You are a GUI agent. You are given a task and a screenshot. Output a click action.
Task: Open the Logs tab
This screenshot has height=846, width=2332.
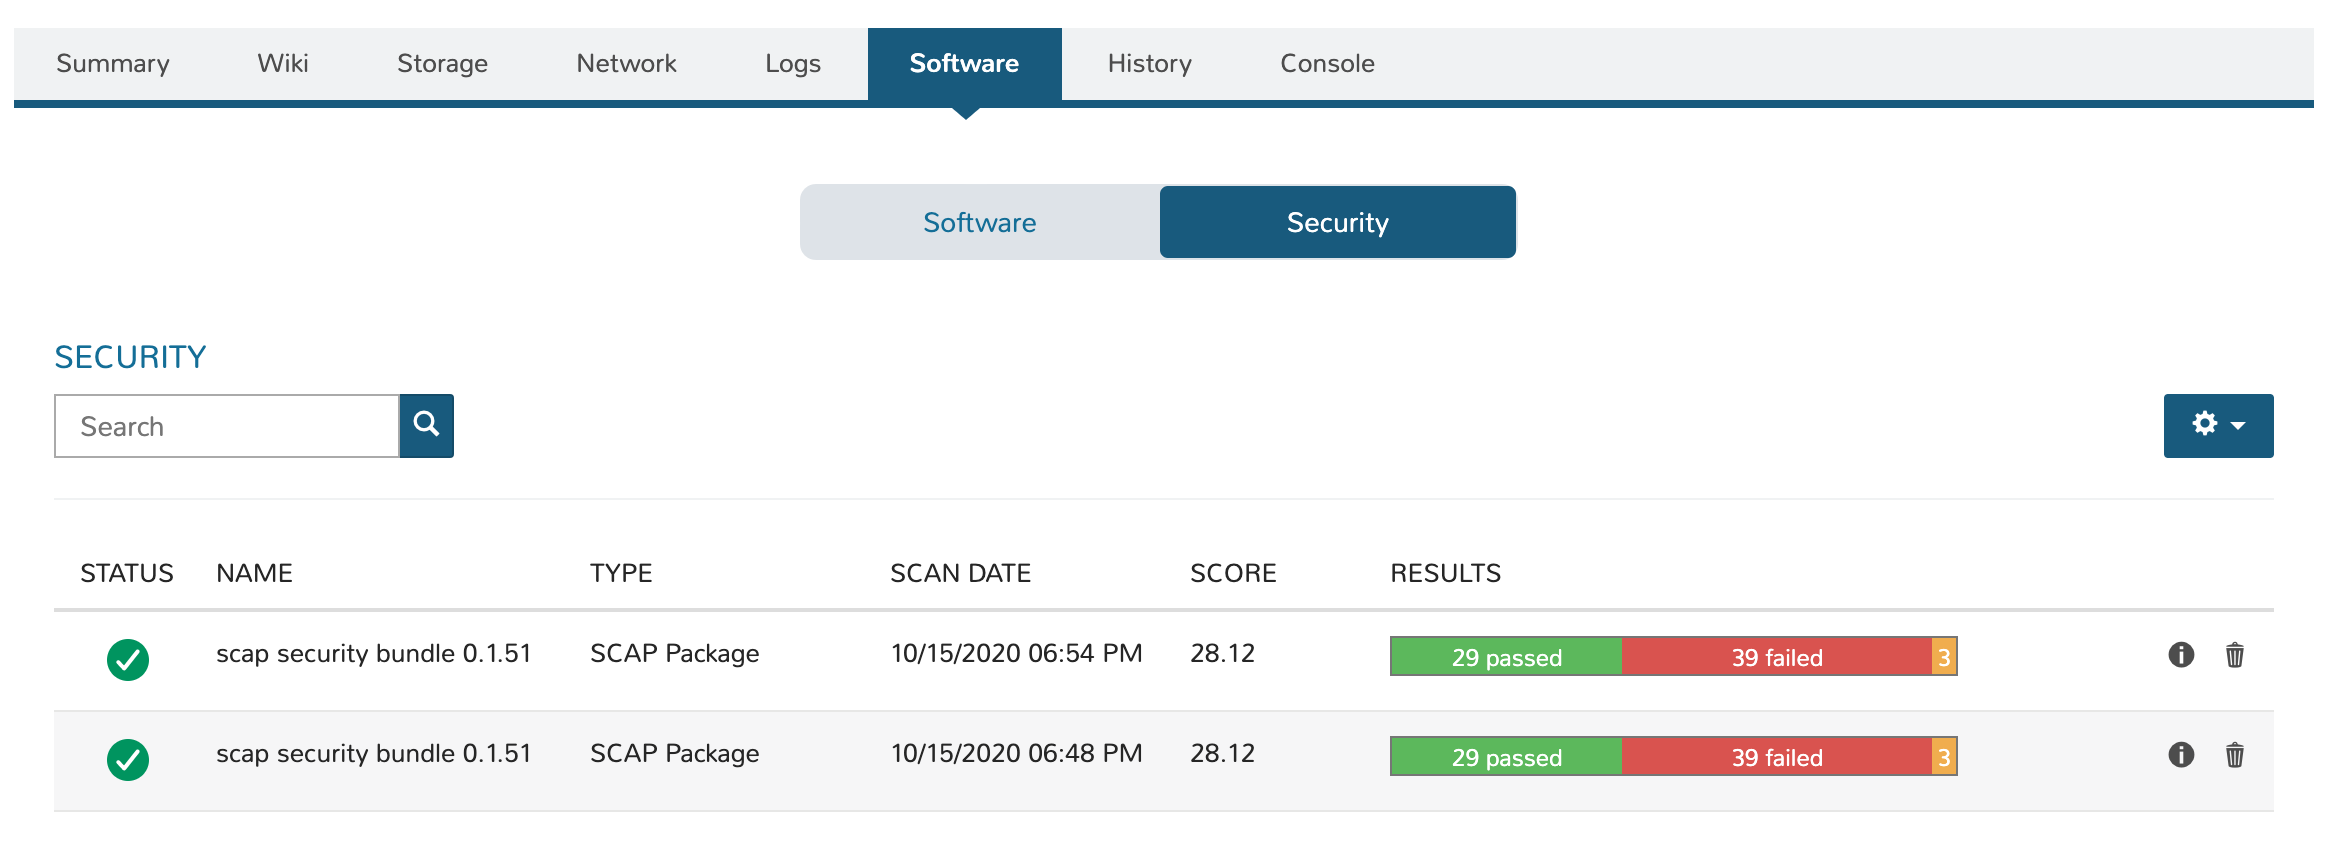click(x=792, y=64)
